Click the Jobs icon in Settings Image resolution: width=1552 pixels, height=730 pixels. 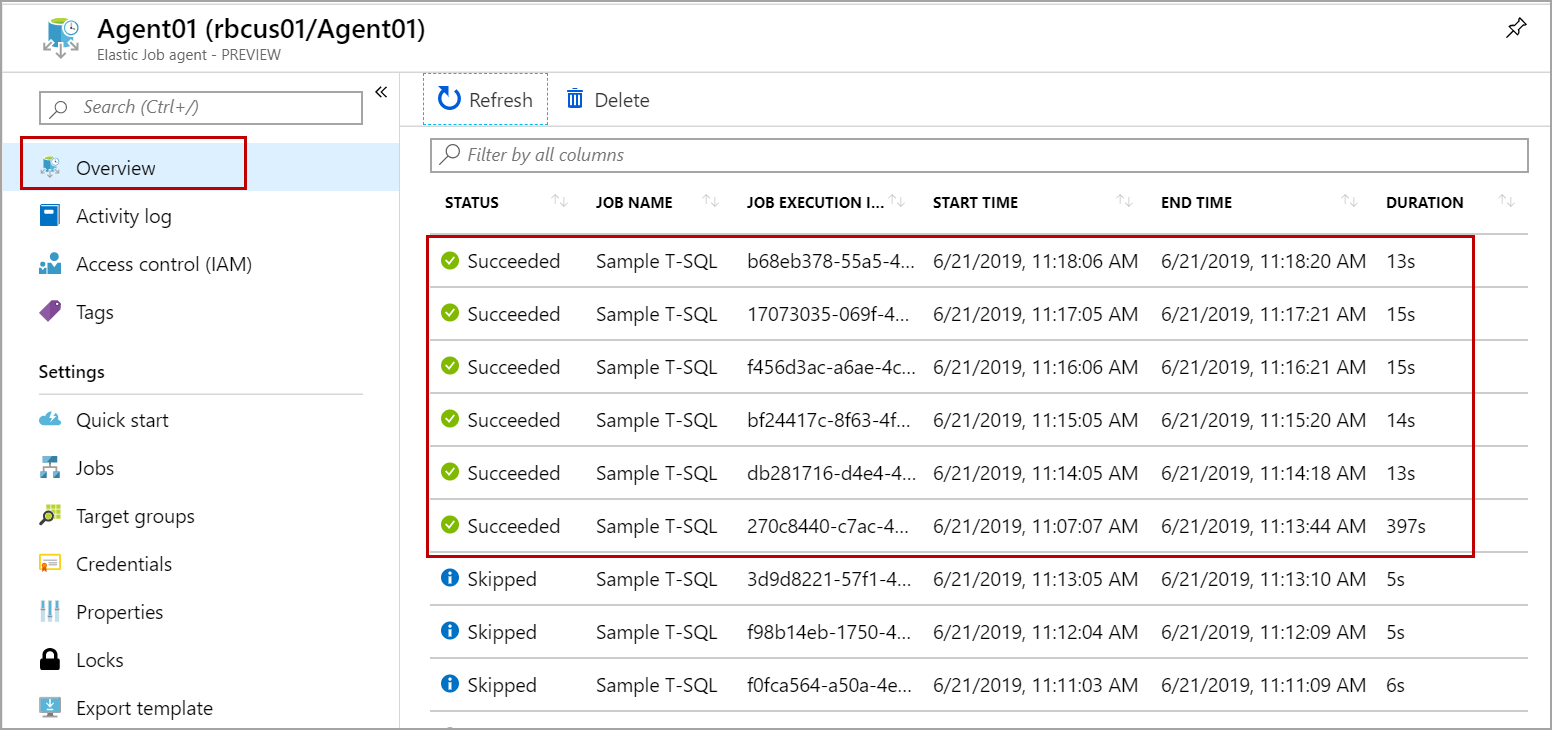click(x=50, y=468)
